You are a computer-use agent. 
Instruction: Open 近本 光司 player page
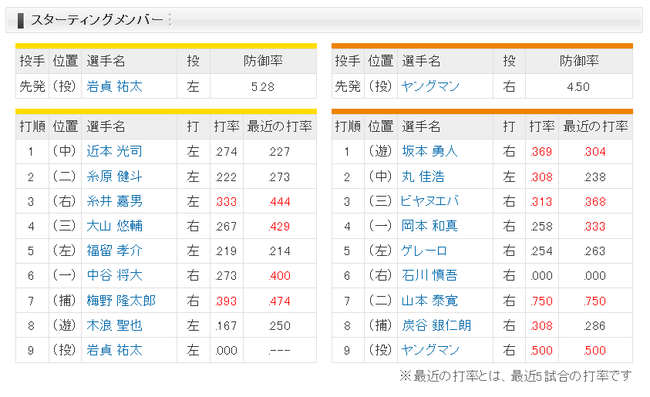[x=114, y=151]
